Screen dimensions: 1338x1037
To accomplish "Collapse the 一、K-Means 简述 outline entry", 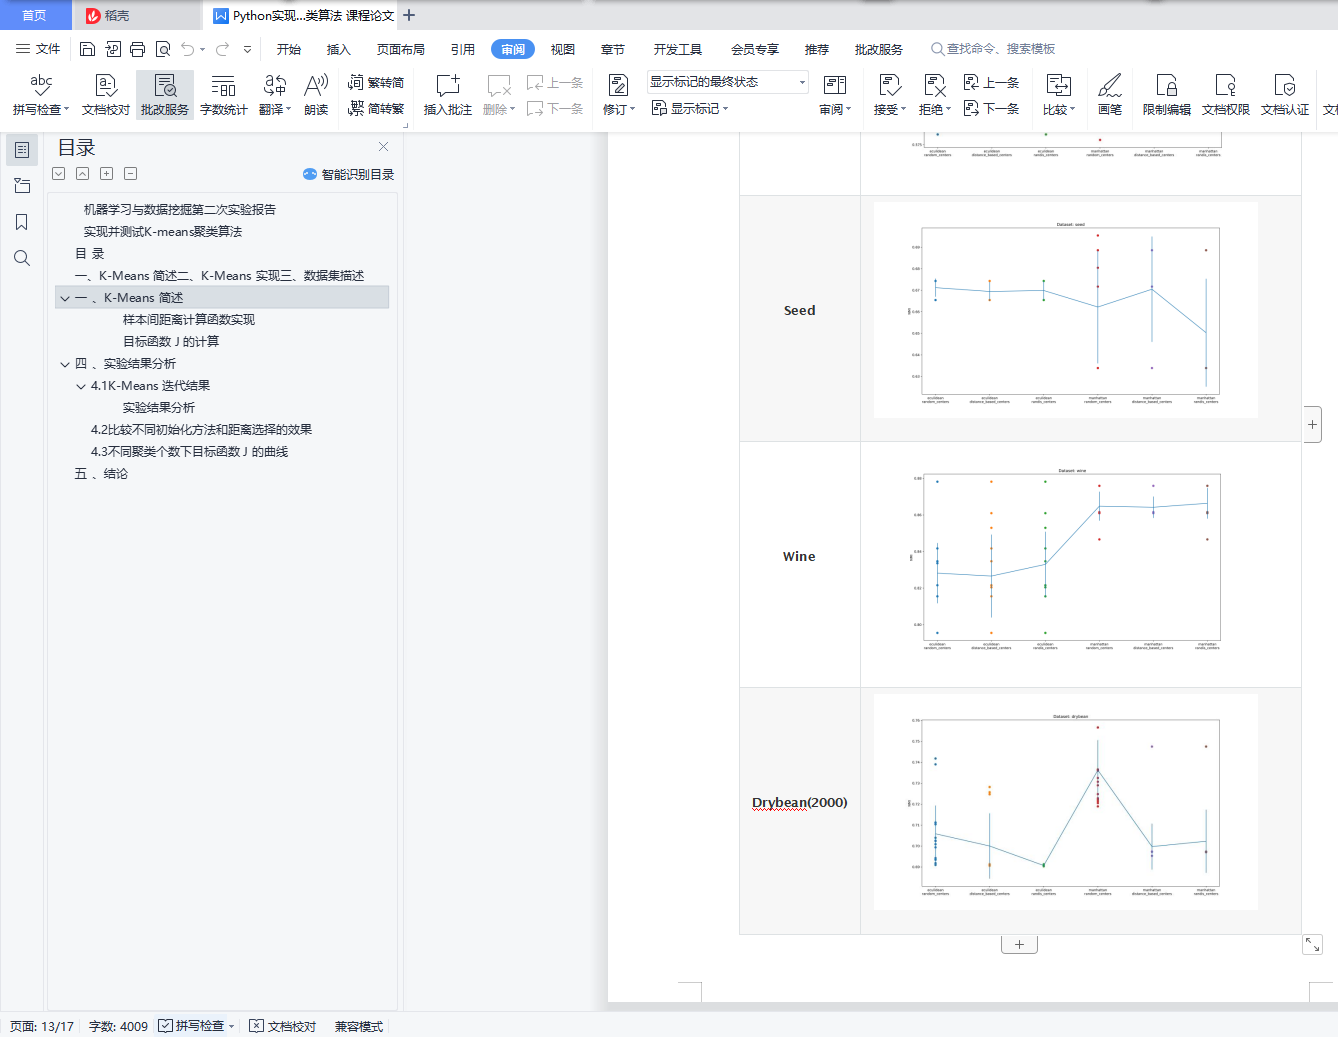I will [x=65, y=298].
